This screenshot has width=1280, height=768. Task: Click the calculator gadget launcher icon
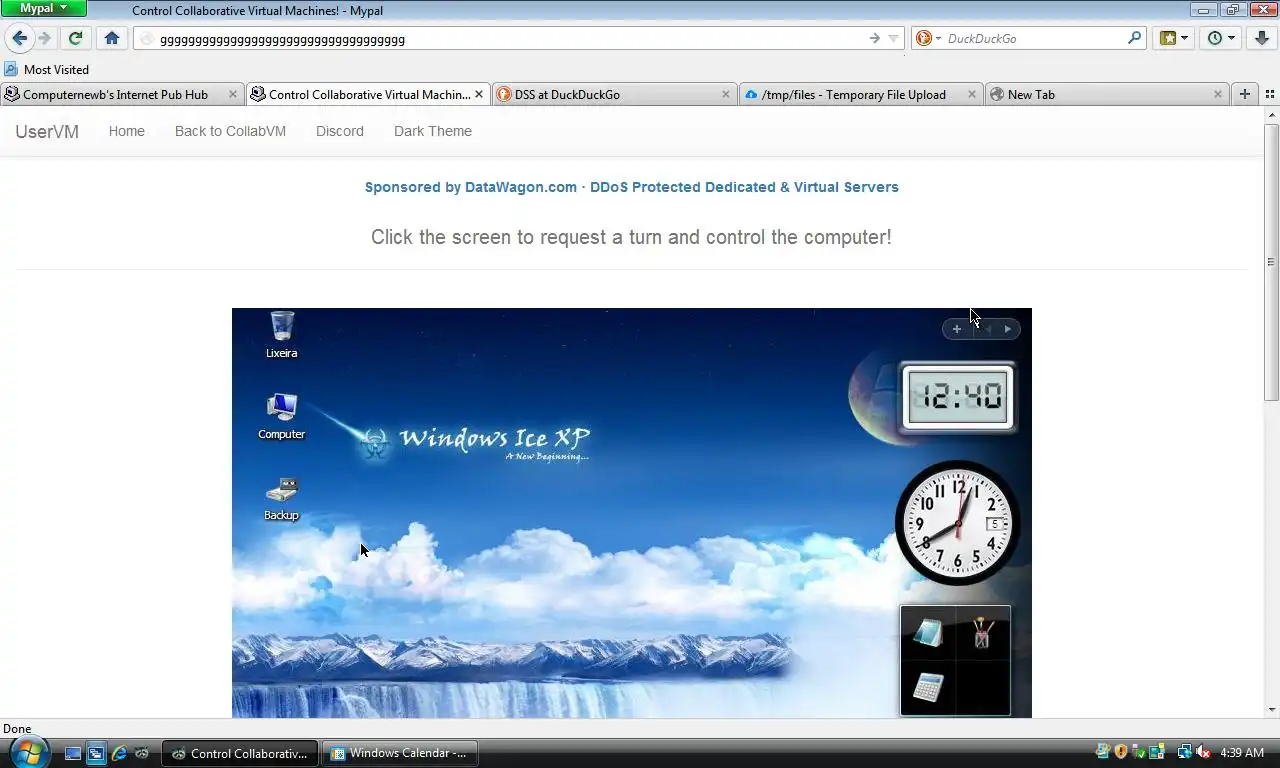pyautogui.click(x=929, y=686)
